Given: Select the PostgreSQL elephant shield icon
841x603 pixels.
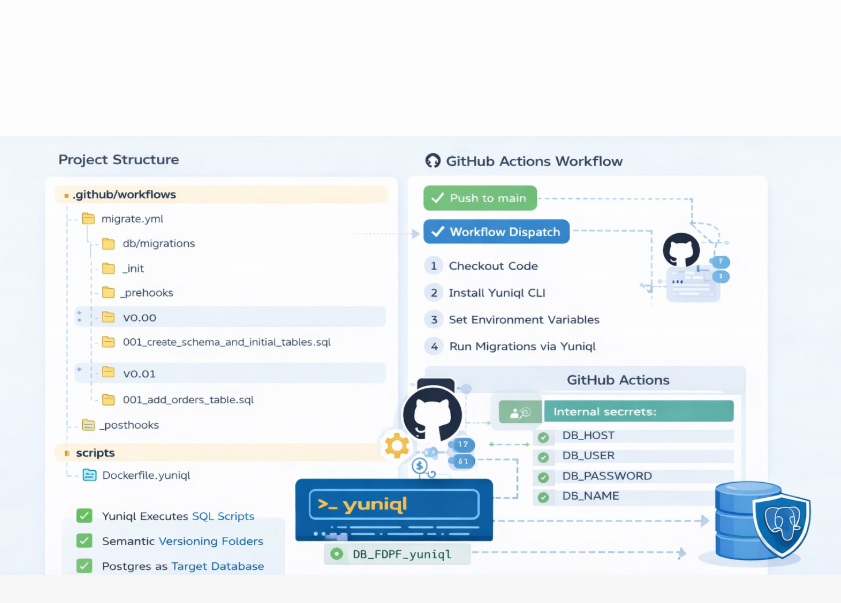Looking at the screenshot, I should coord(784,527).
